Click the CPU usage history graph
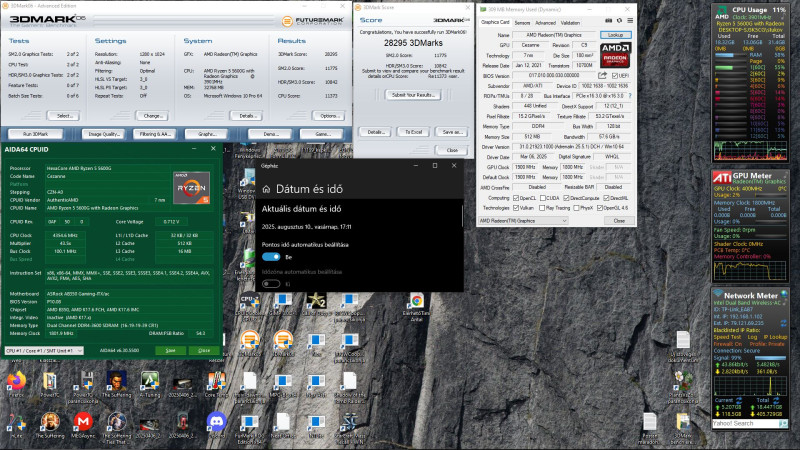Viewport: 800px width, 450px height. pyautogui.click(x=750, y=150)
